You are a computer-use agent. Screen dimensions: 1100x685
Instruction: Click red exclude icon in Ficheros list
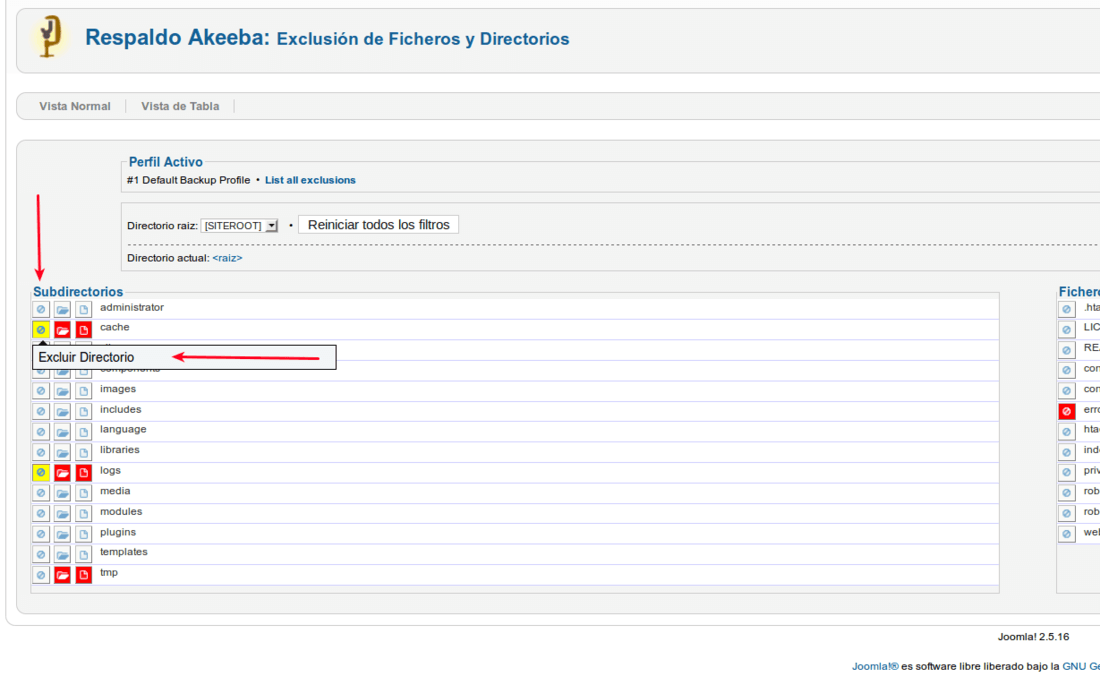coord(1066,411)
